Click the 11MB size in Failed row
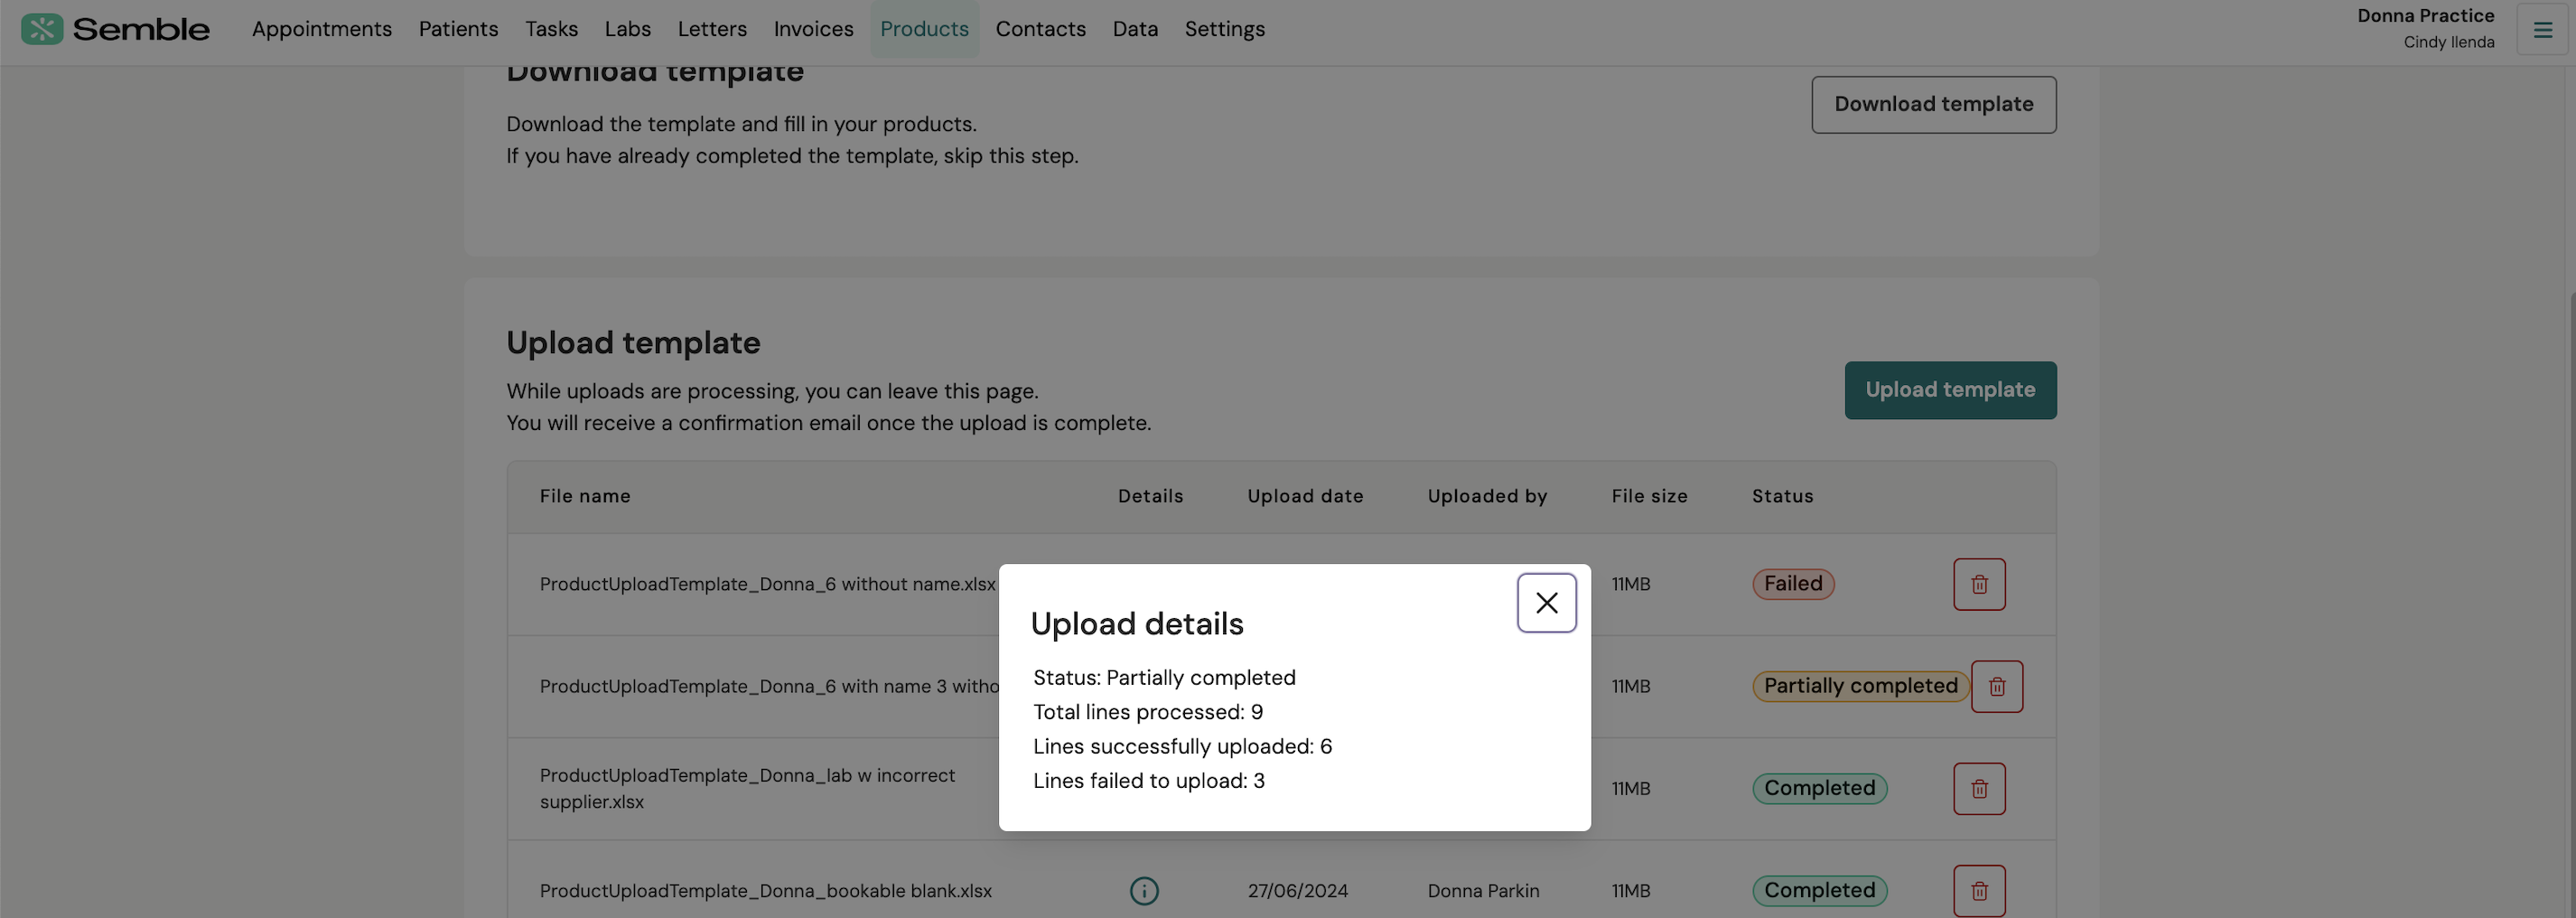 tap(1630, 584)
